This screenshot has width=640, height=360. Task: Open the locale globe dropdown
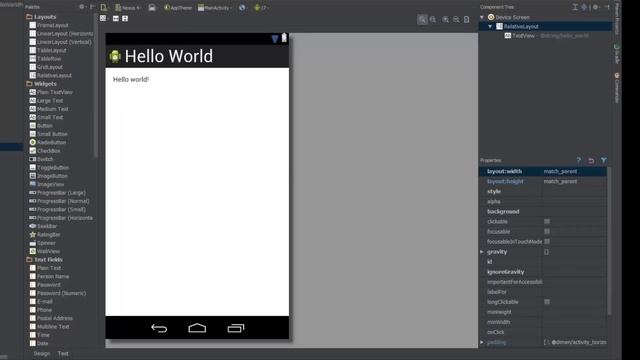click(242, 8)
